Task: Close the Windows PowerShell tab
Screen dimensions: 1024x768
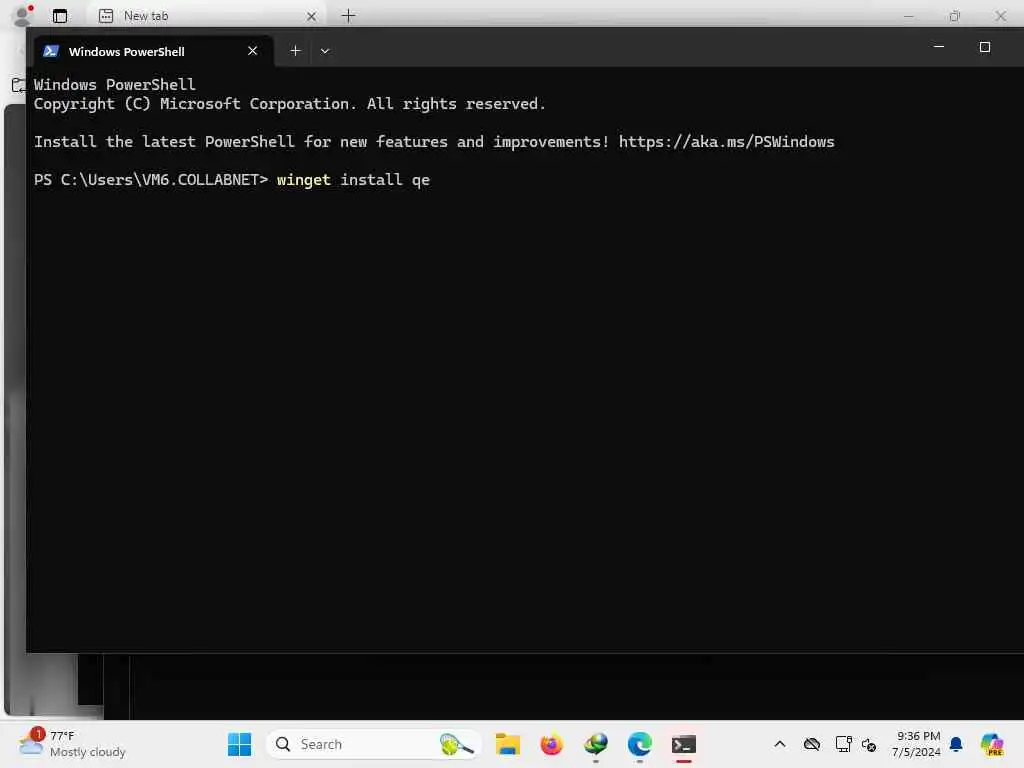Action: coord(253,51)
